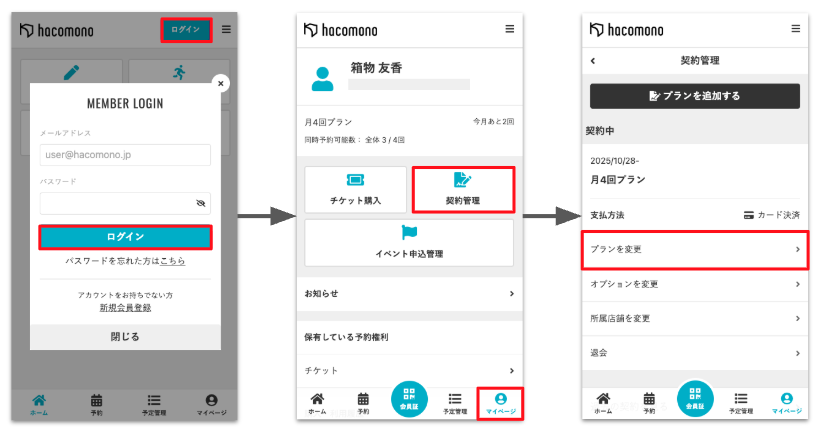
Task: Open hamburger menu on the login screen
Action: tap(226, 30)
